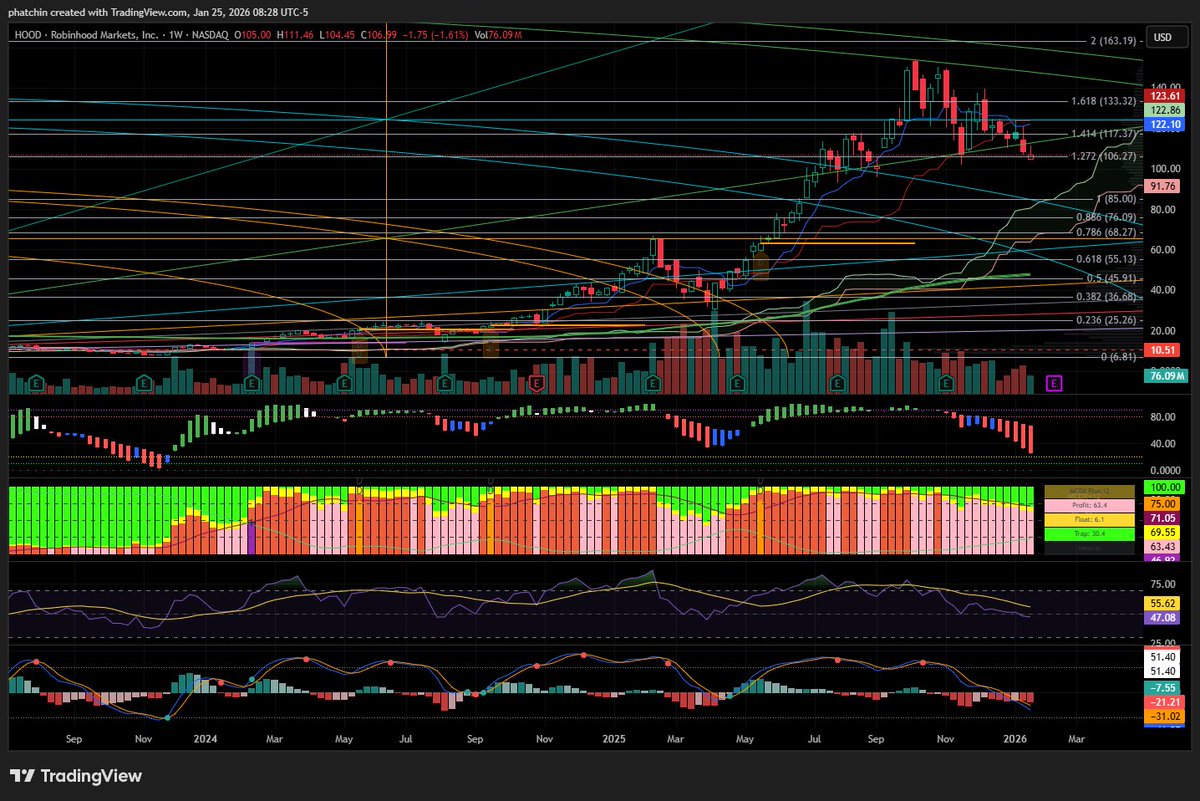
Task: Select the 10.51 red price label
Action: [1160, 350]
